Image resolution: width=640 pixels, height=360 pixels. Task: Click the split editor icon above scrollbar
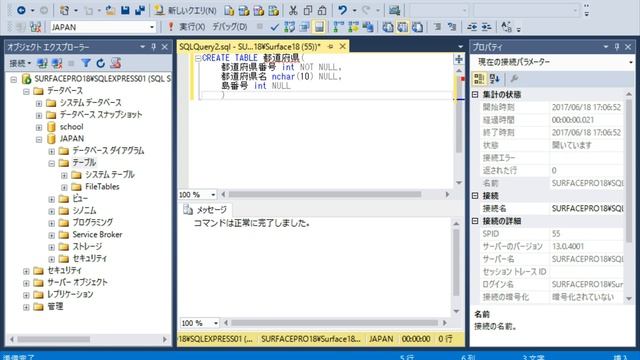pos(459,60)
